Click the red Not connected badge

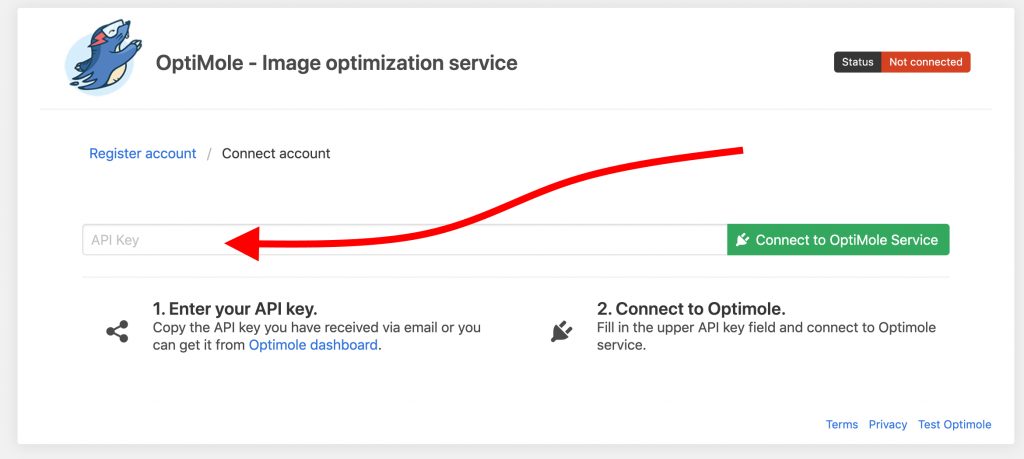point(925,62)
